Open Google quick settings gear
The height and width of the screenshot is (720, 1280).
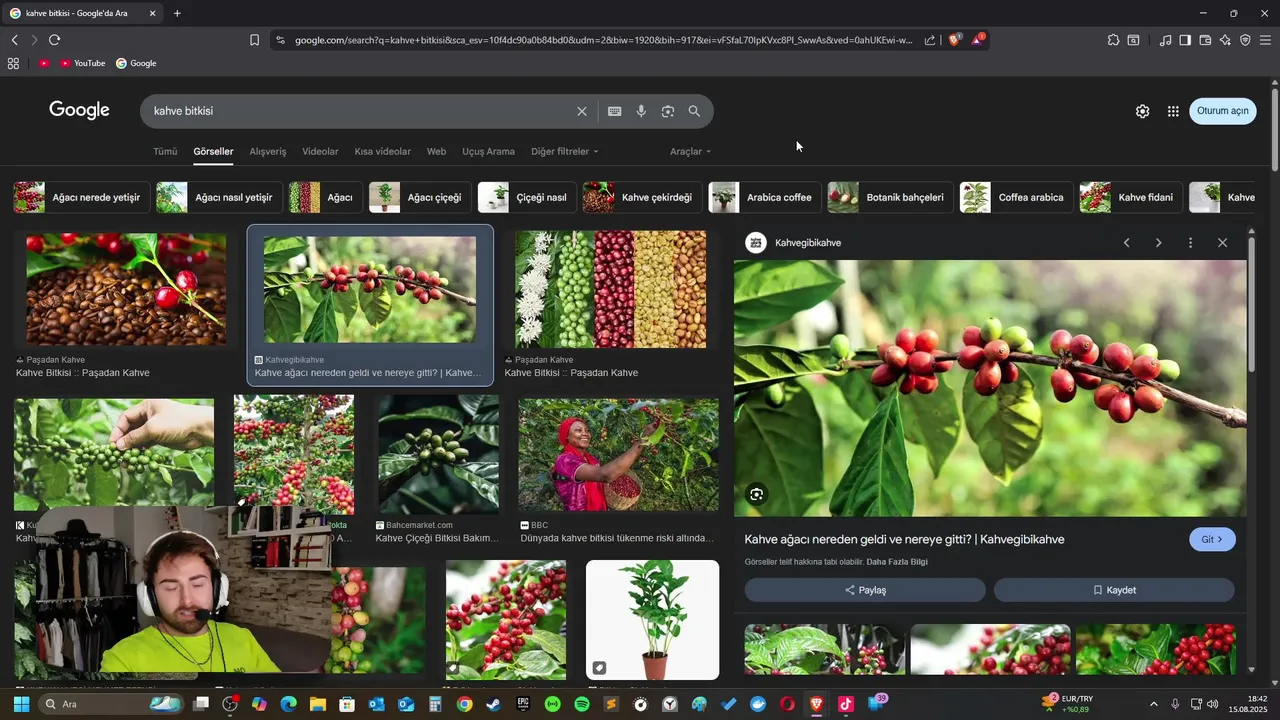[1142, 111]
